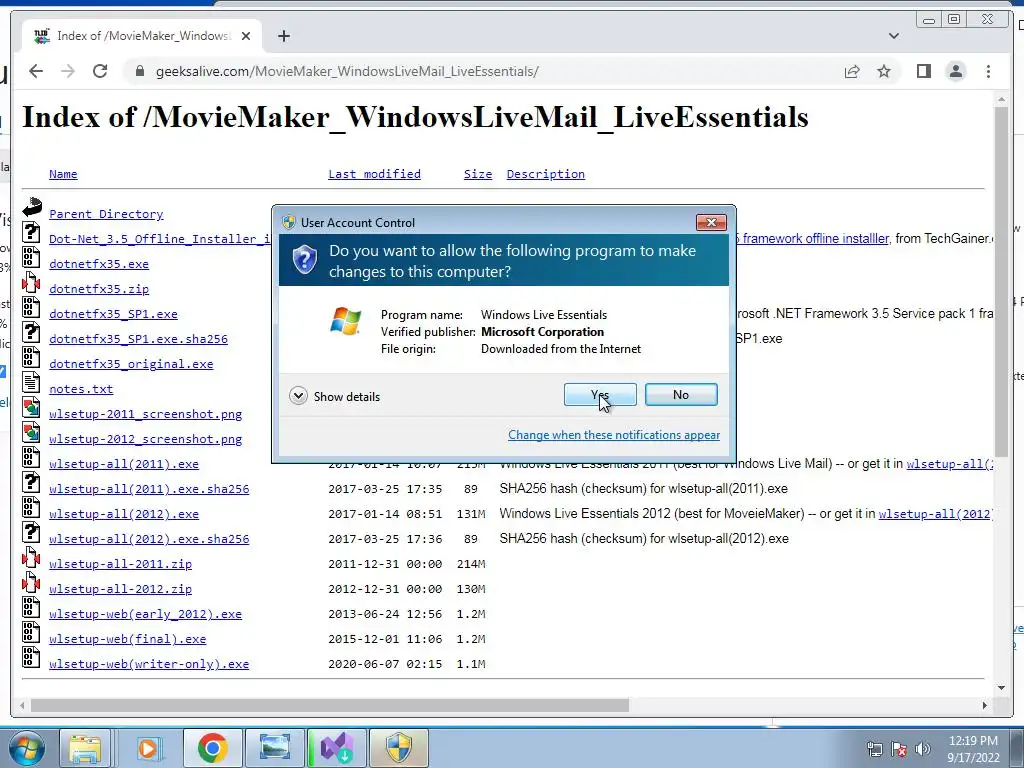This screenshot has width=1024, height=768.
Task: Sort listing by Size column
Action: pyautogui.click(x=477, y=174)
